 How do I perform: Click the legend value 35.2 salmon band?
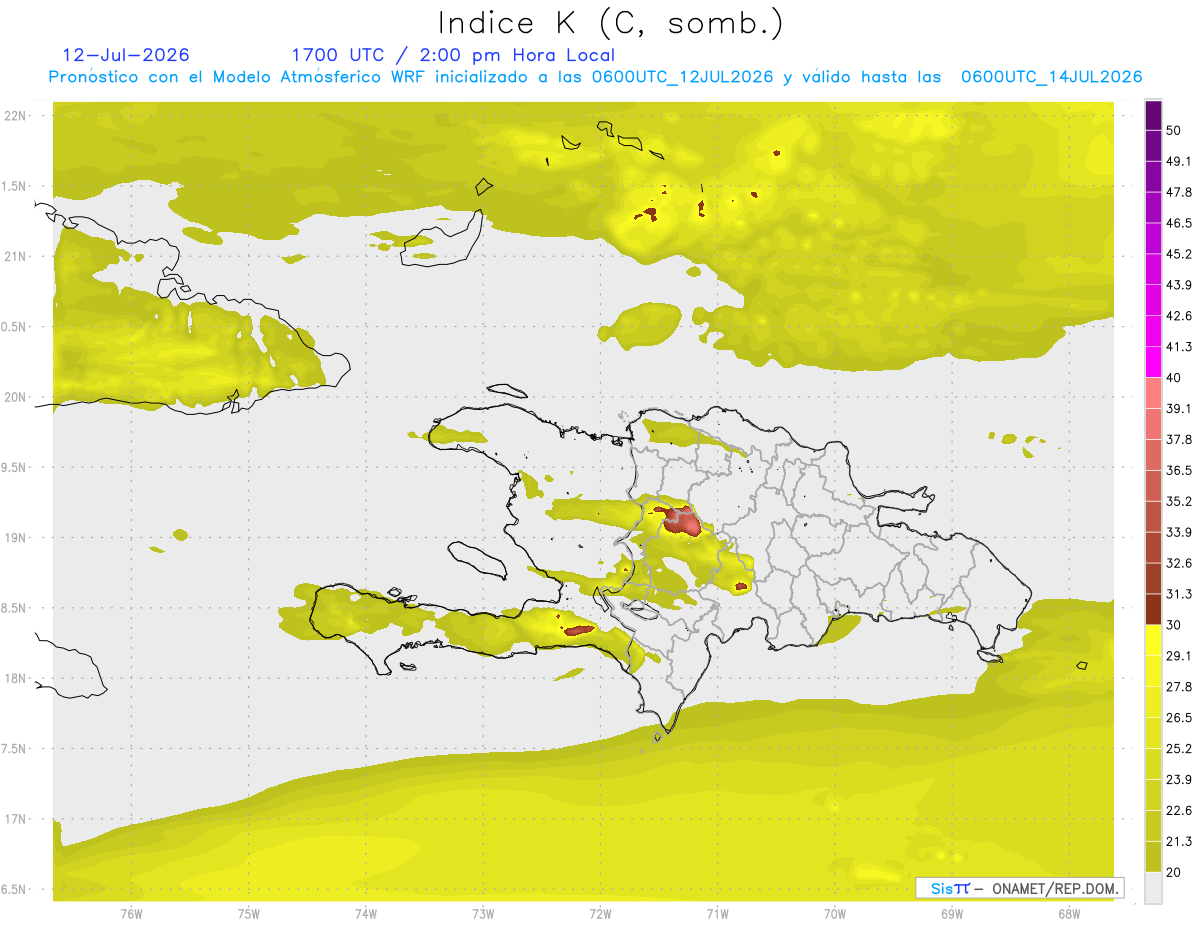point(1153,501)
